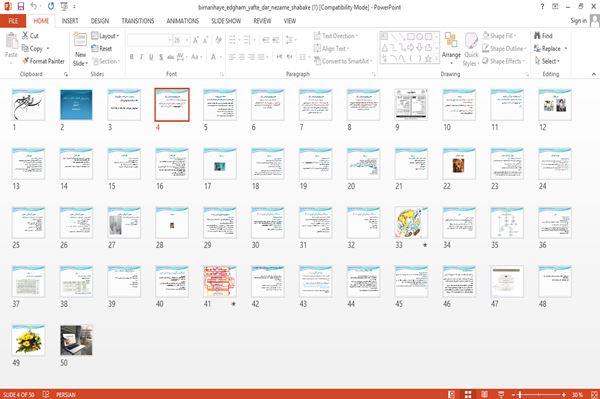Click Clear All Formatting icon
This screenshot has height=399, width=600.
218,40
